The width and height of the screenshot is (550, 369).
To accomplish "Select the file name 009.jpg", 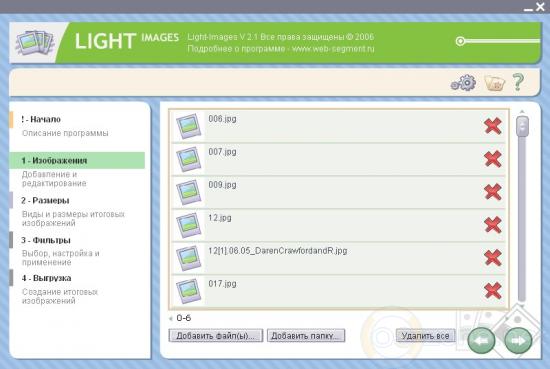I will coord(222,185).
